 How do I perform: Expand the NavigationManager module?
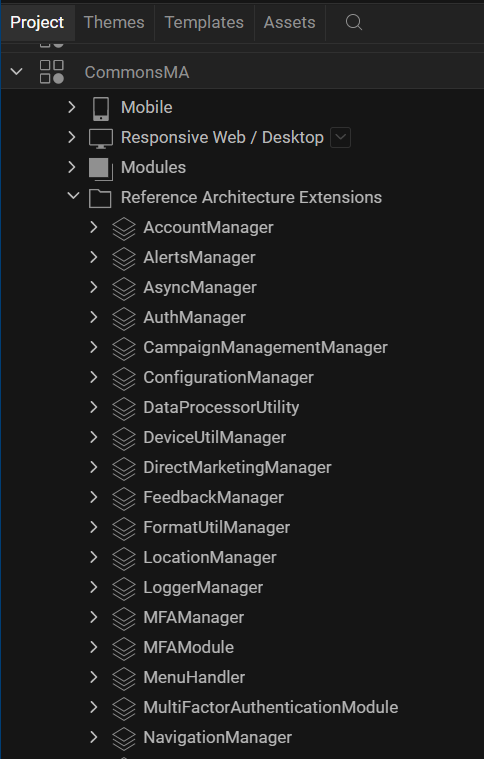click(x=94, y=737)
